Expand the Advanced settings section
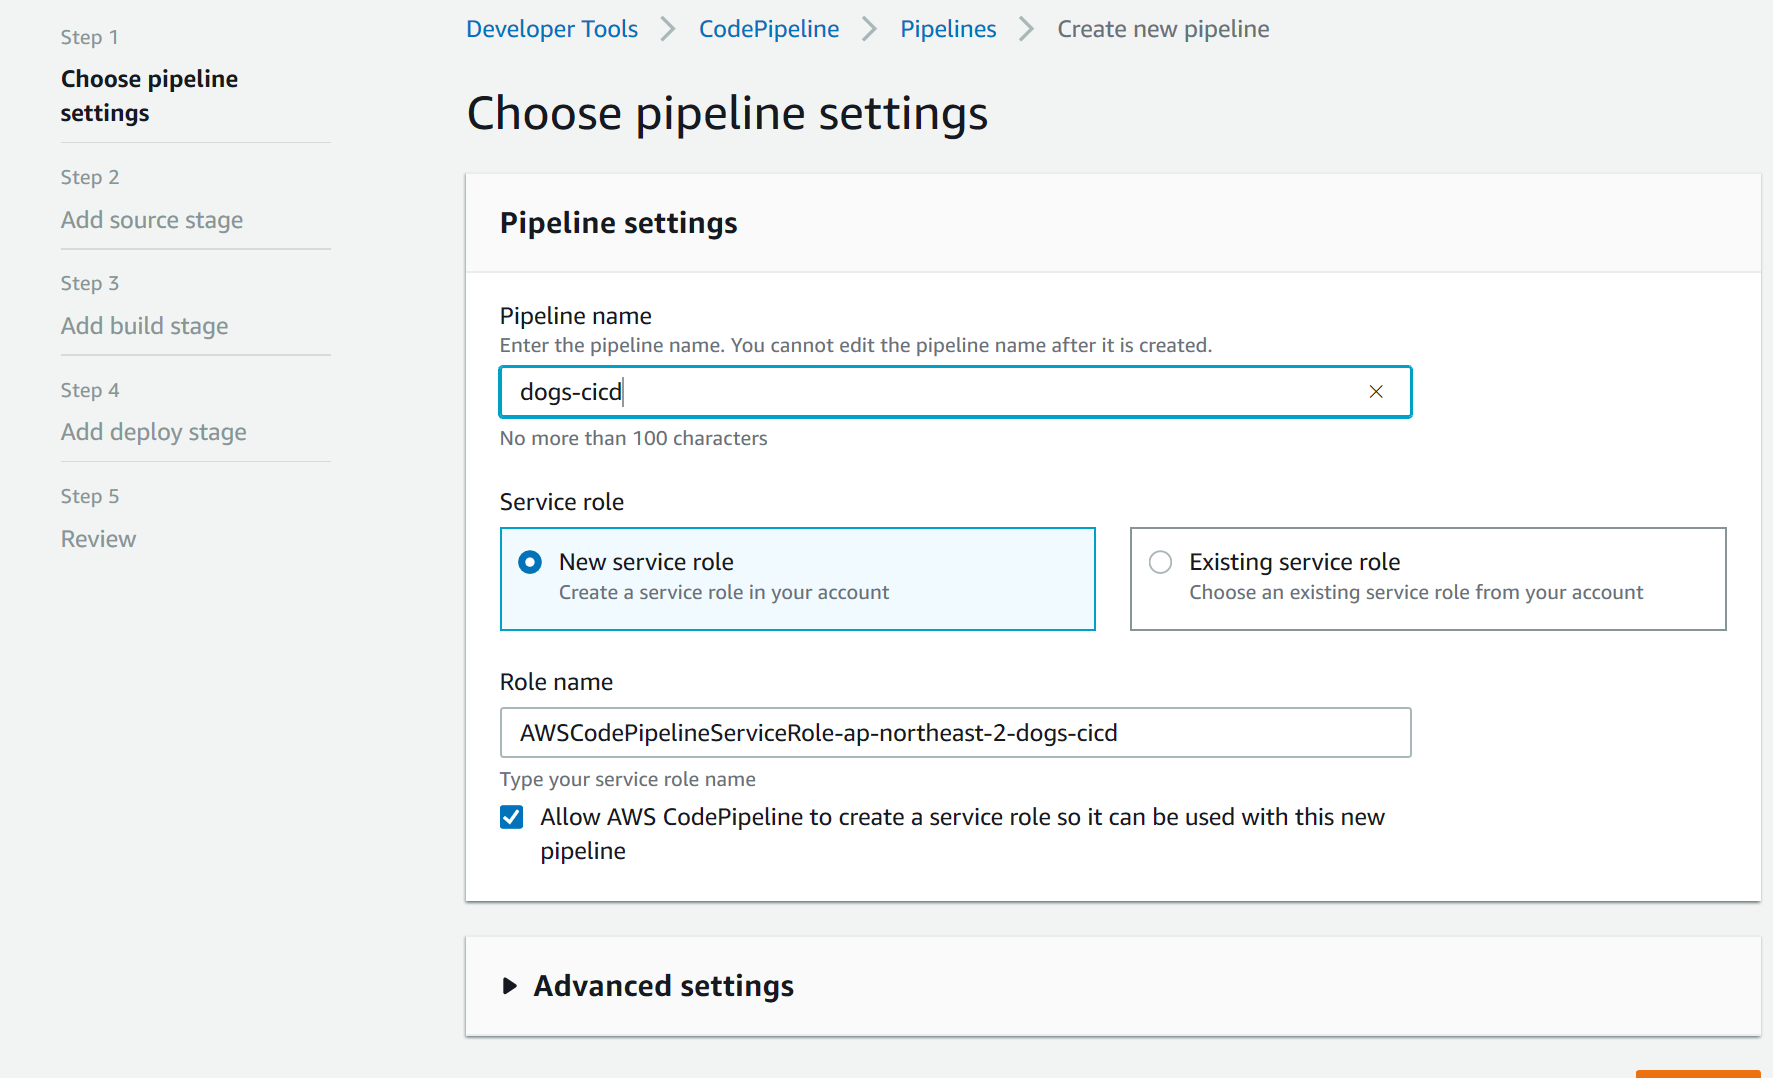 pyautogui.click(x=510, y=986)
